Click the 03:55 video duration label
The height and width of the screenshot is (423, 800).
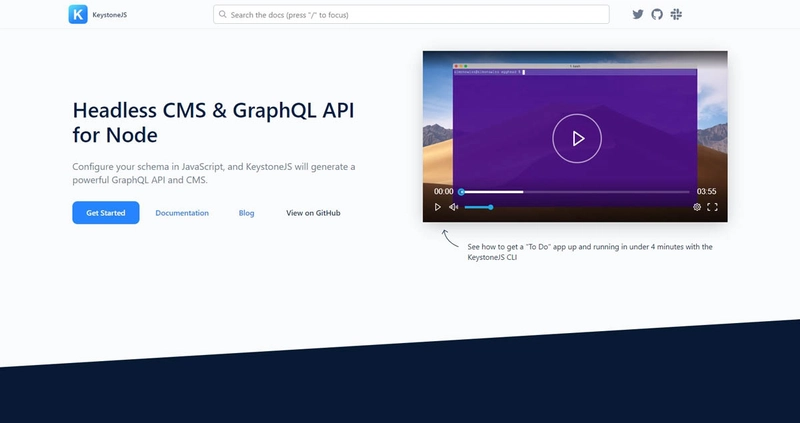click(x=706, y=191)
